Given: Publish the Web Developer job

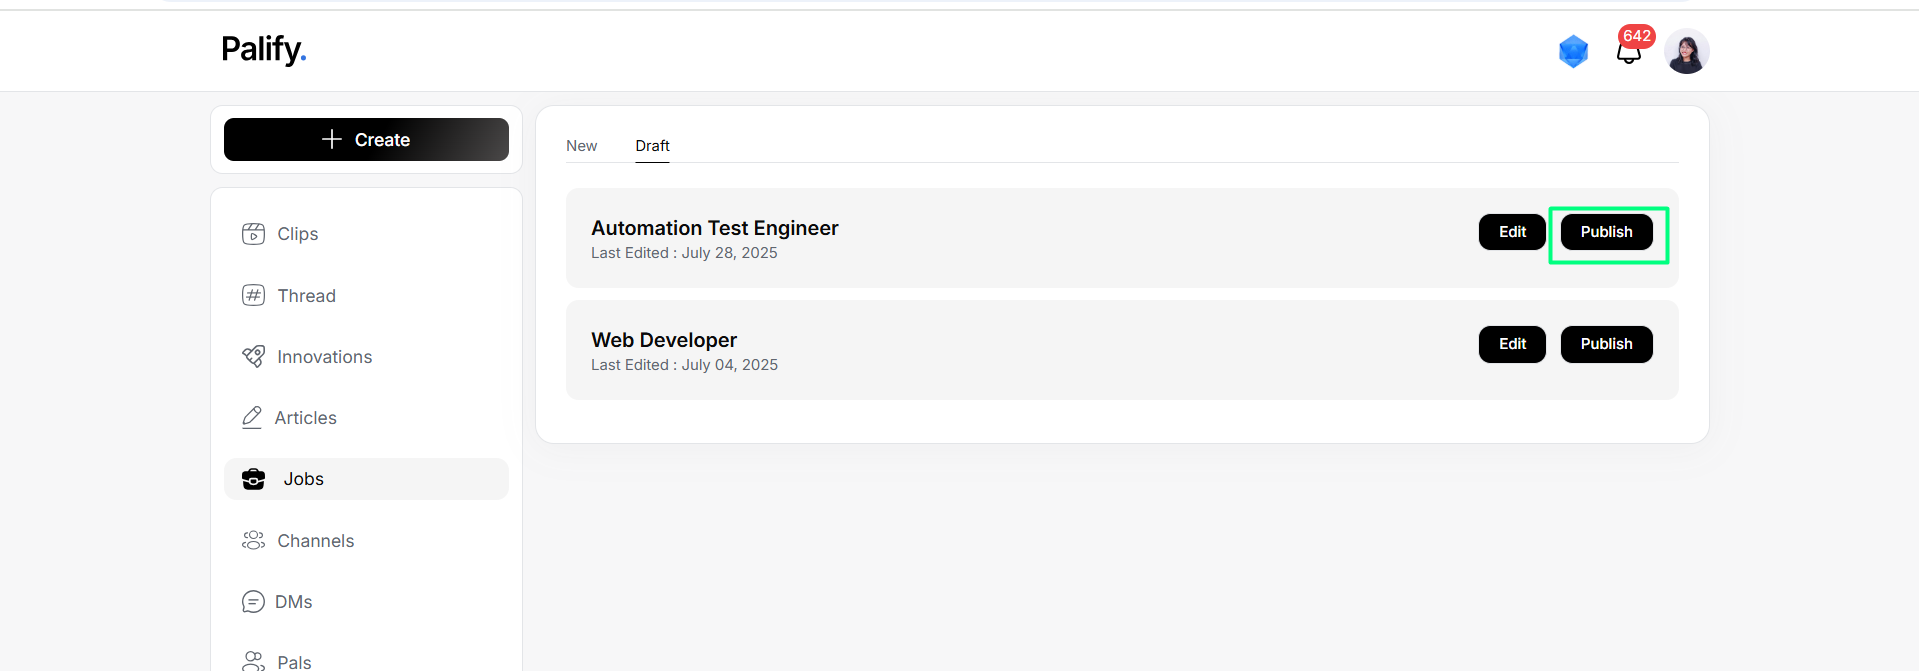Looking at the screenshot, I should pos(1606,344).
